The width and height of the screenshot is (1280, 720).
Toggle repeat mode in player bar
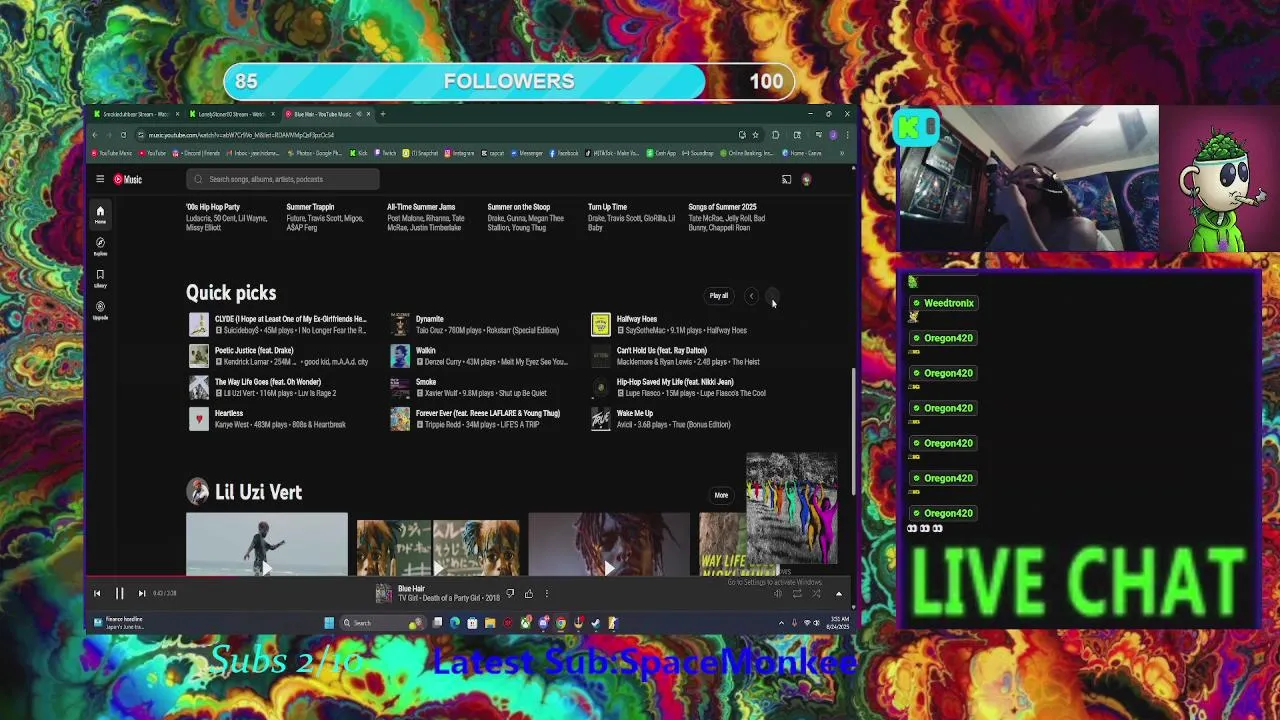(x=797, y=594)
